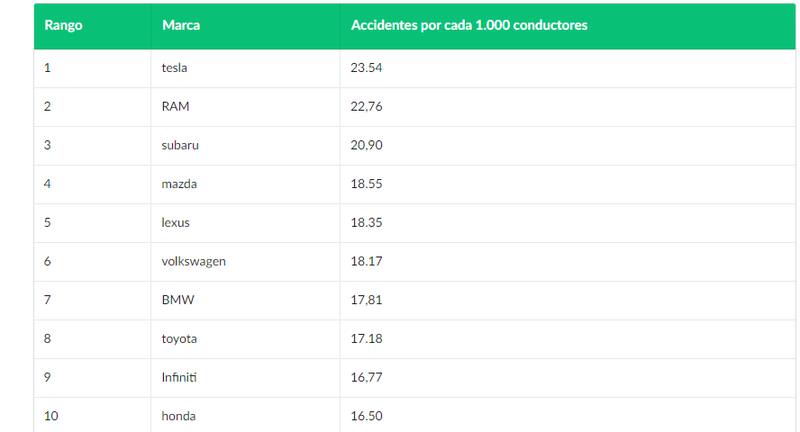
Task: Select the volkswagen brand cell
Action: [194, 261]
